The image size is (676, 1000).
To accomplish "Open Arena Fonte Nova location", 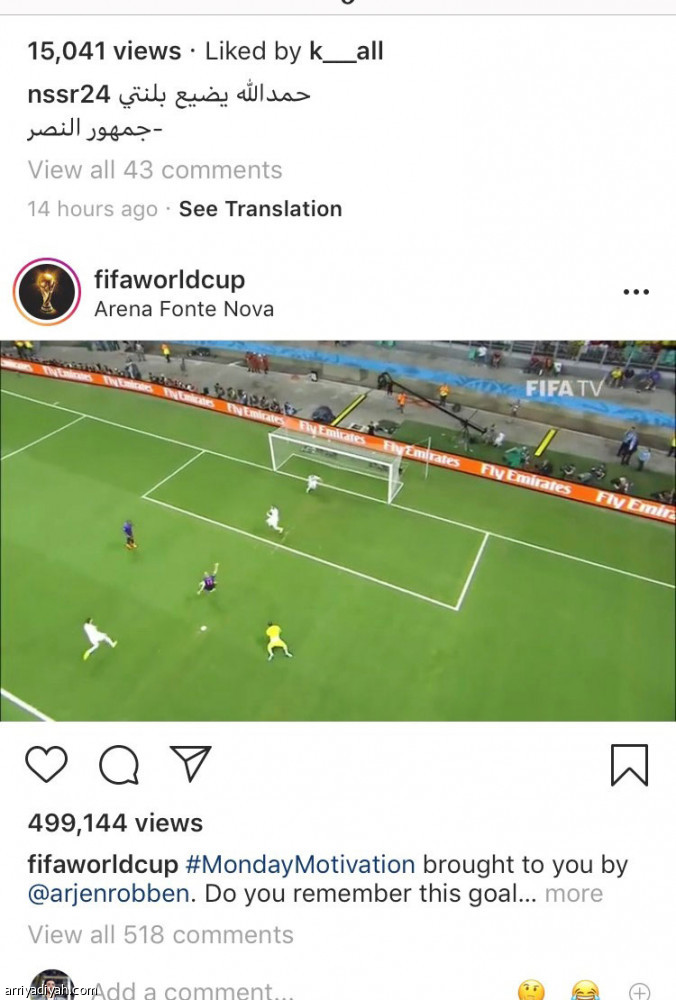I will 184,309.
